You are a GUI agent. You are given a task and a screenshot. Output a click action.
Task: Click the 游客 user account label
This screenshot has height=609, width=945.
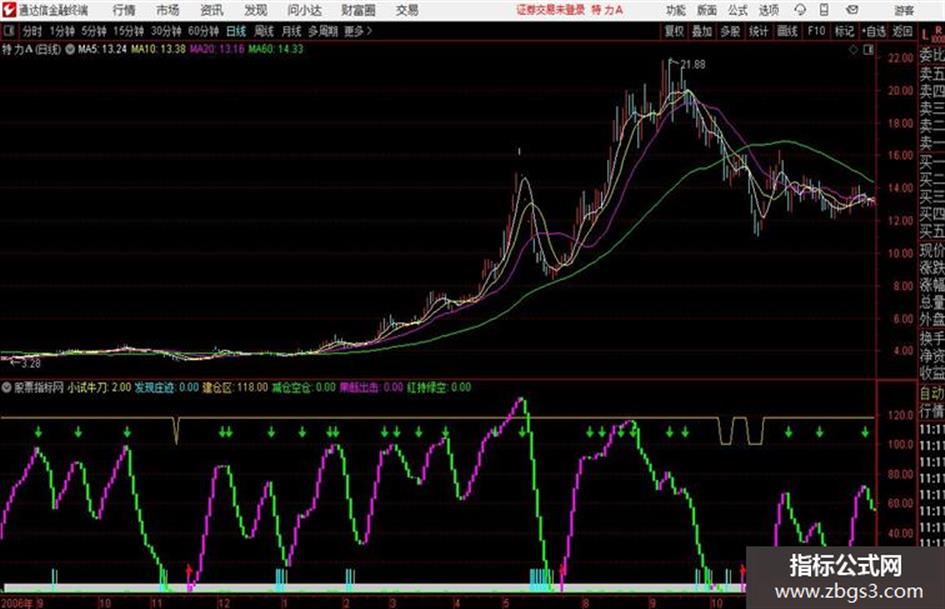(x=904, y=10)
